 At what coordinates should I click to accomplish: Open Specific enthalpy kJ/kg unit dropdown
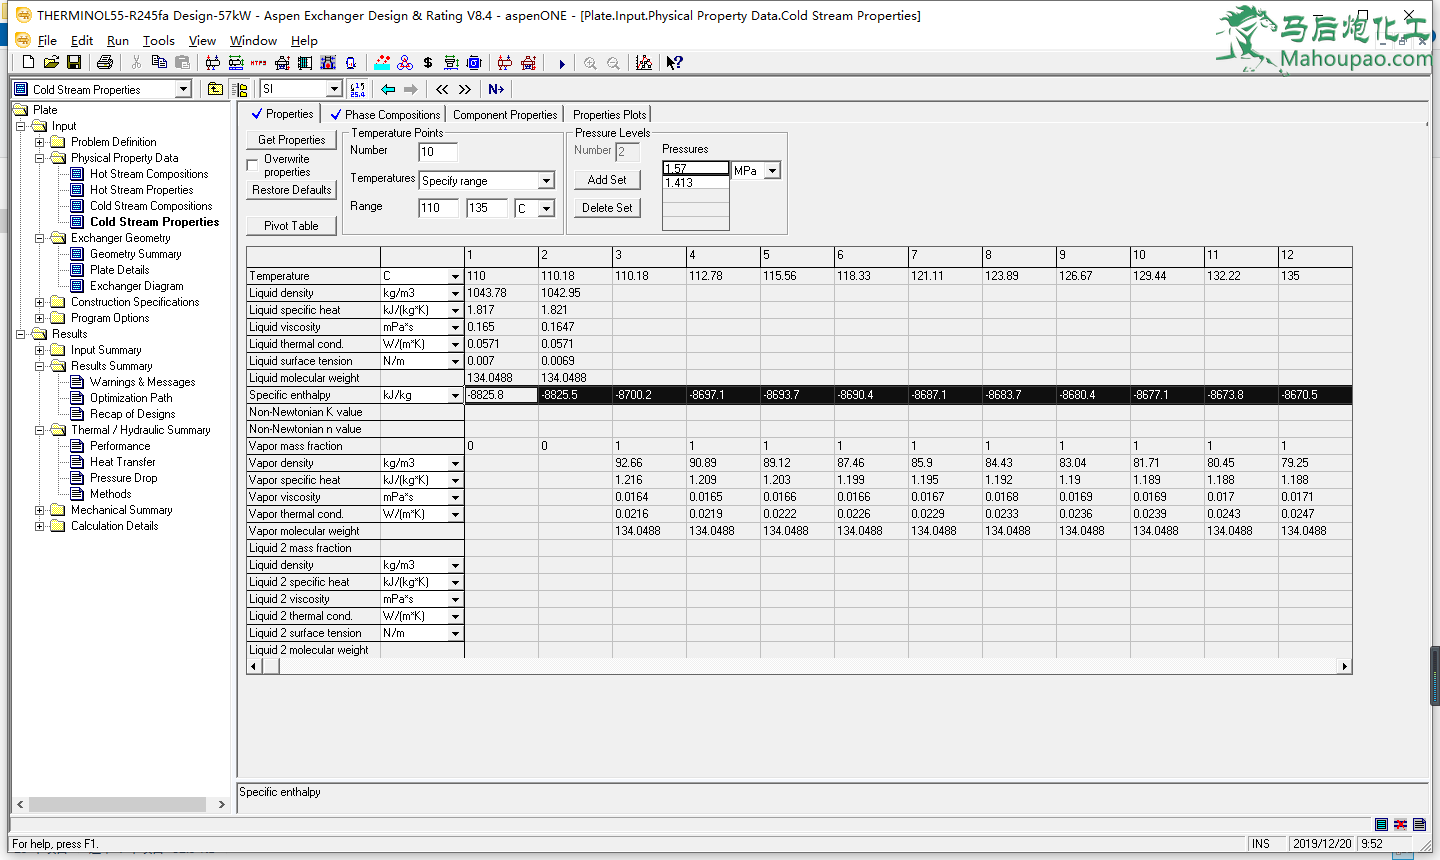pos(455,395)
